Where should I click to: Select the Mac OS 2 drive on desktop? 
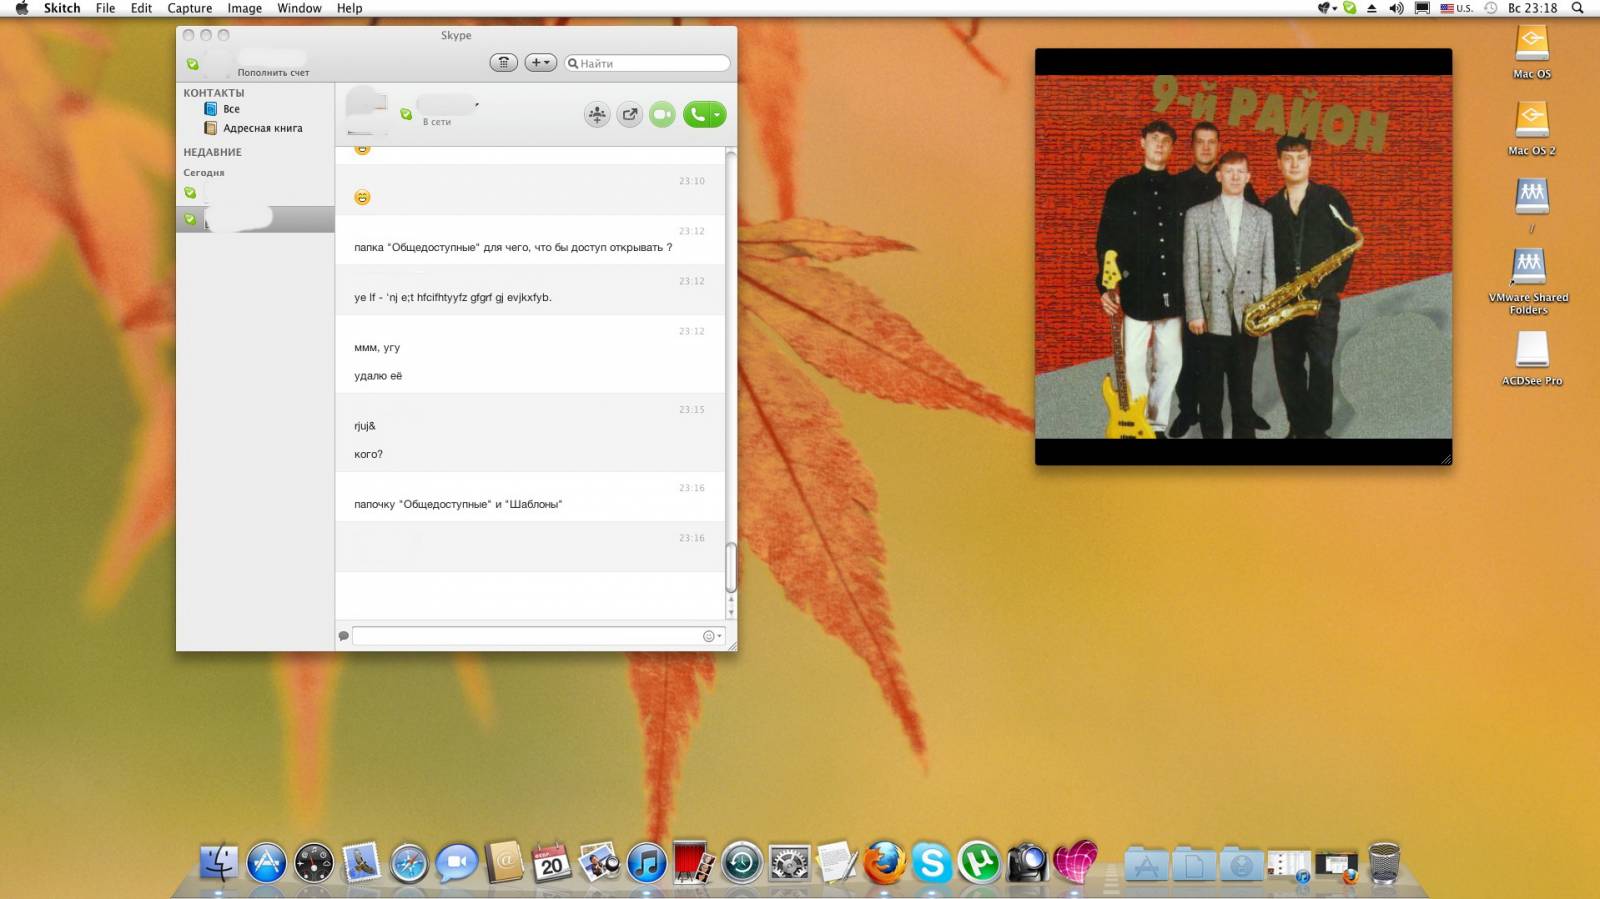(1532, 128)
